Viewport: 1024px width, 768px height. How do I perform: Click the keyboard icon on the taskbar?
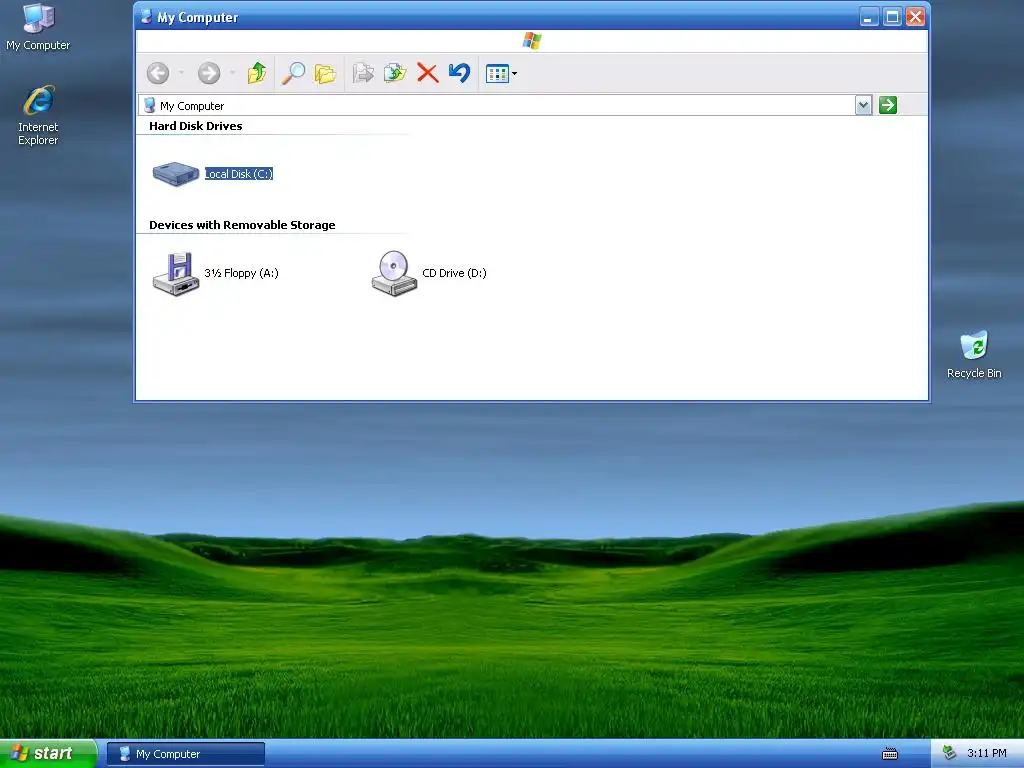[x=889, y=754]
